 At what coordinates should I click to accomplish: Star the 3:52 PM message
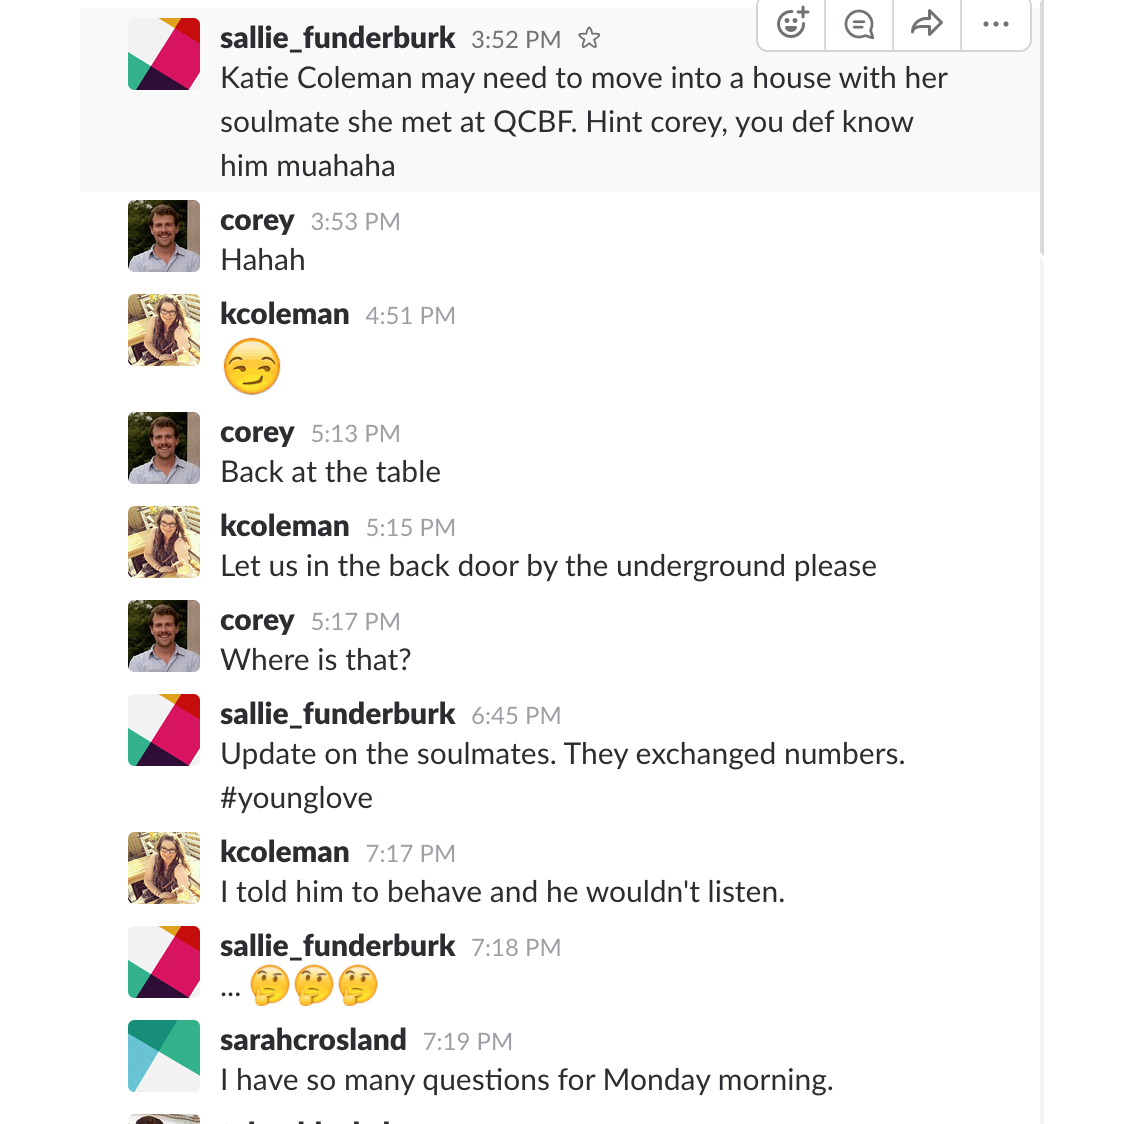coord(590,39)
